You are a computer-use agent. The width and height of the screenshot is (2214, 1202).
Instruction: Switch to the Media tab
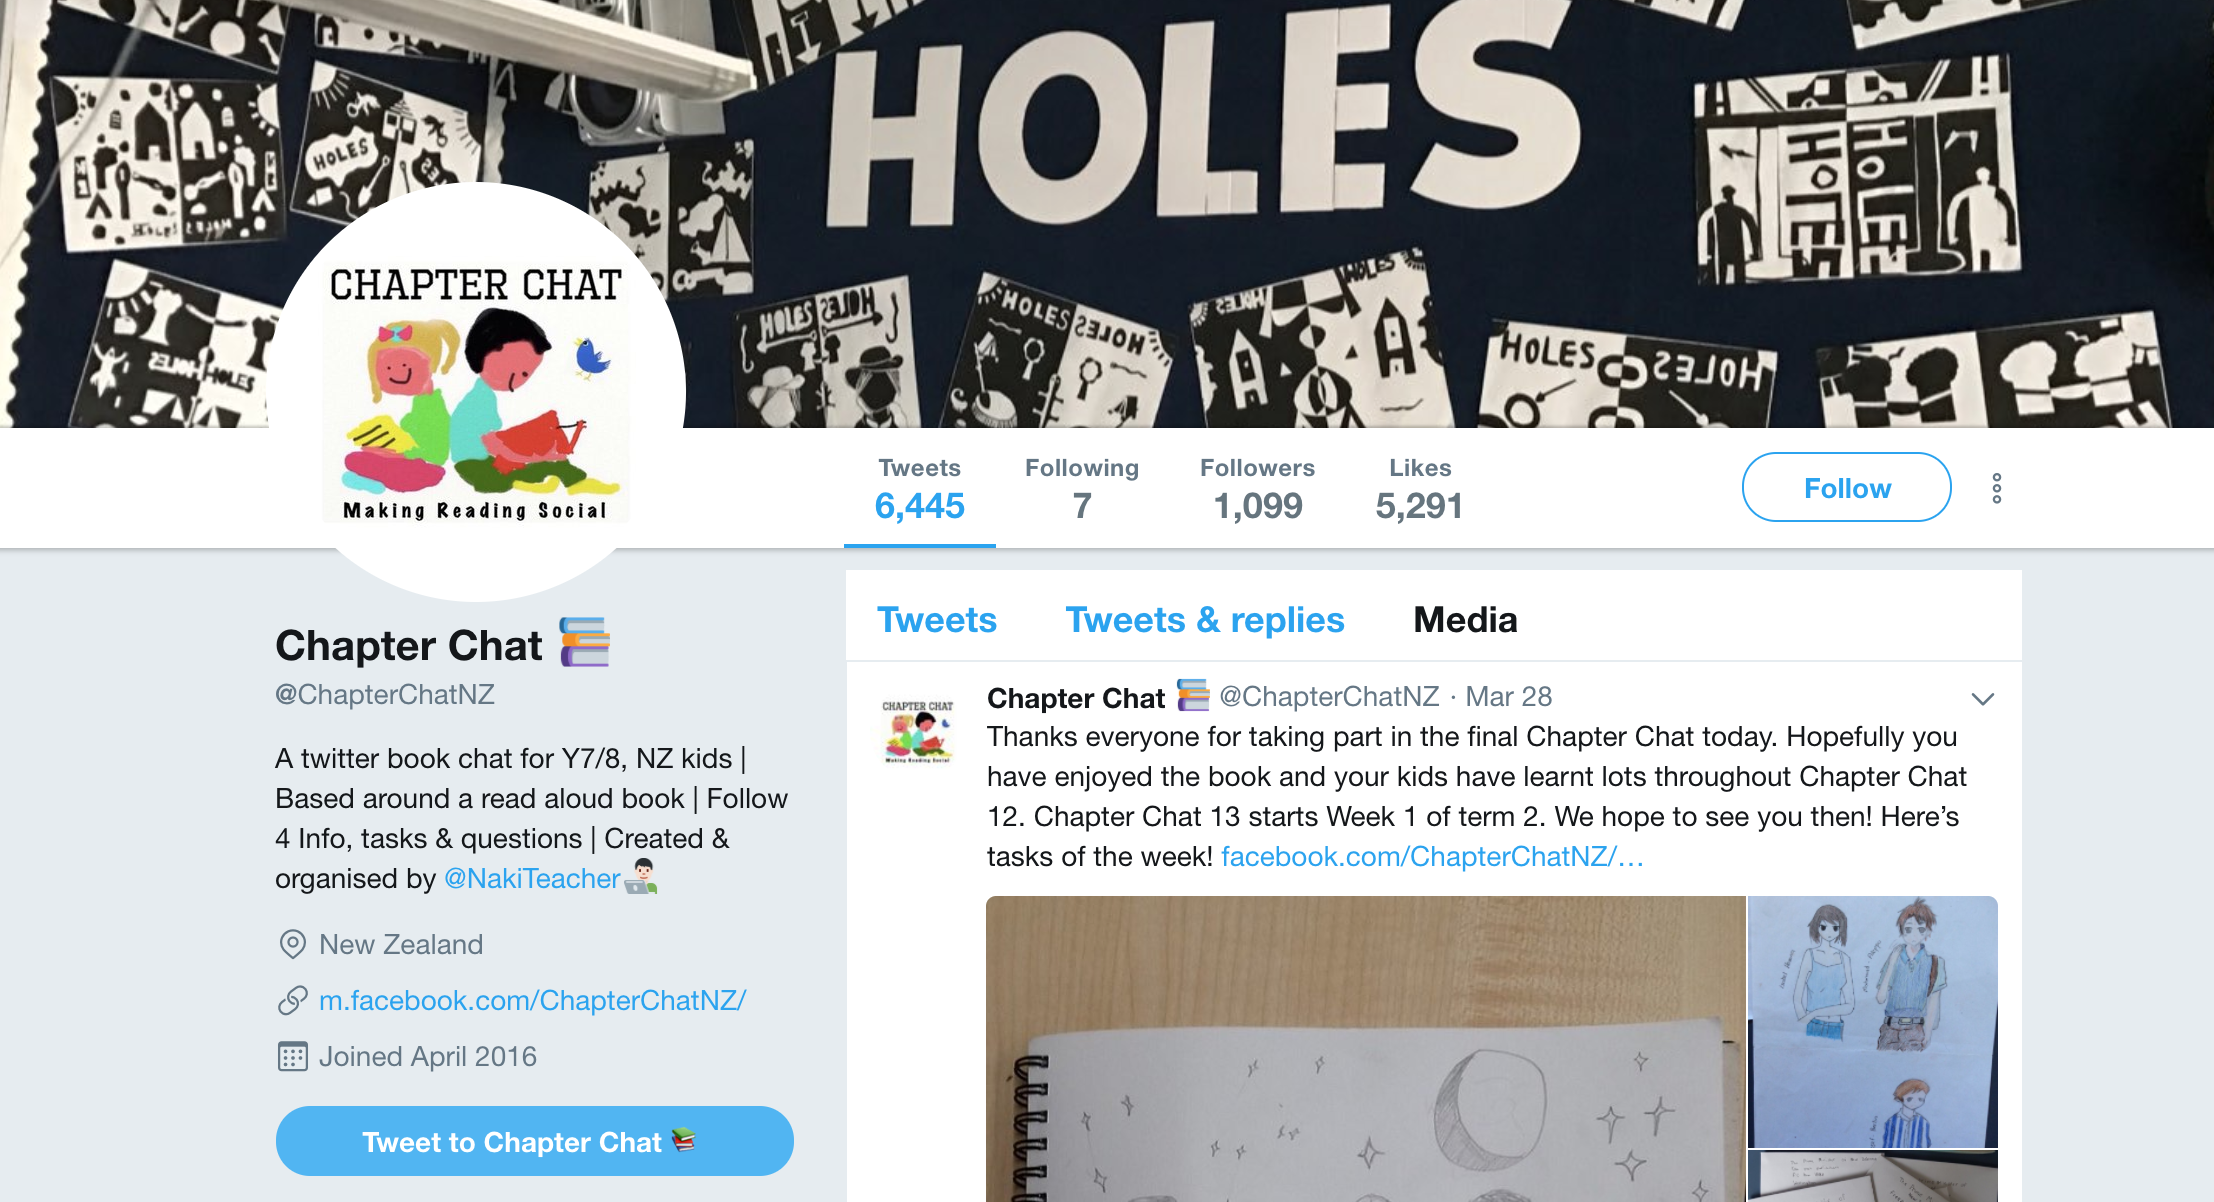(1465, 620)
